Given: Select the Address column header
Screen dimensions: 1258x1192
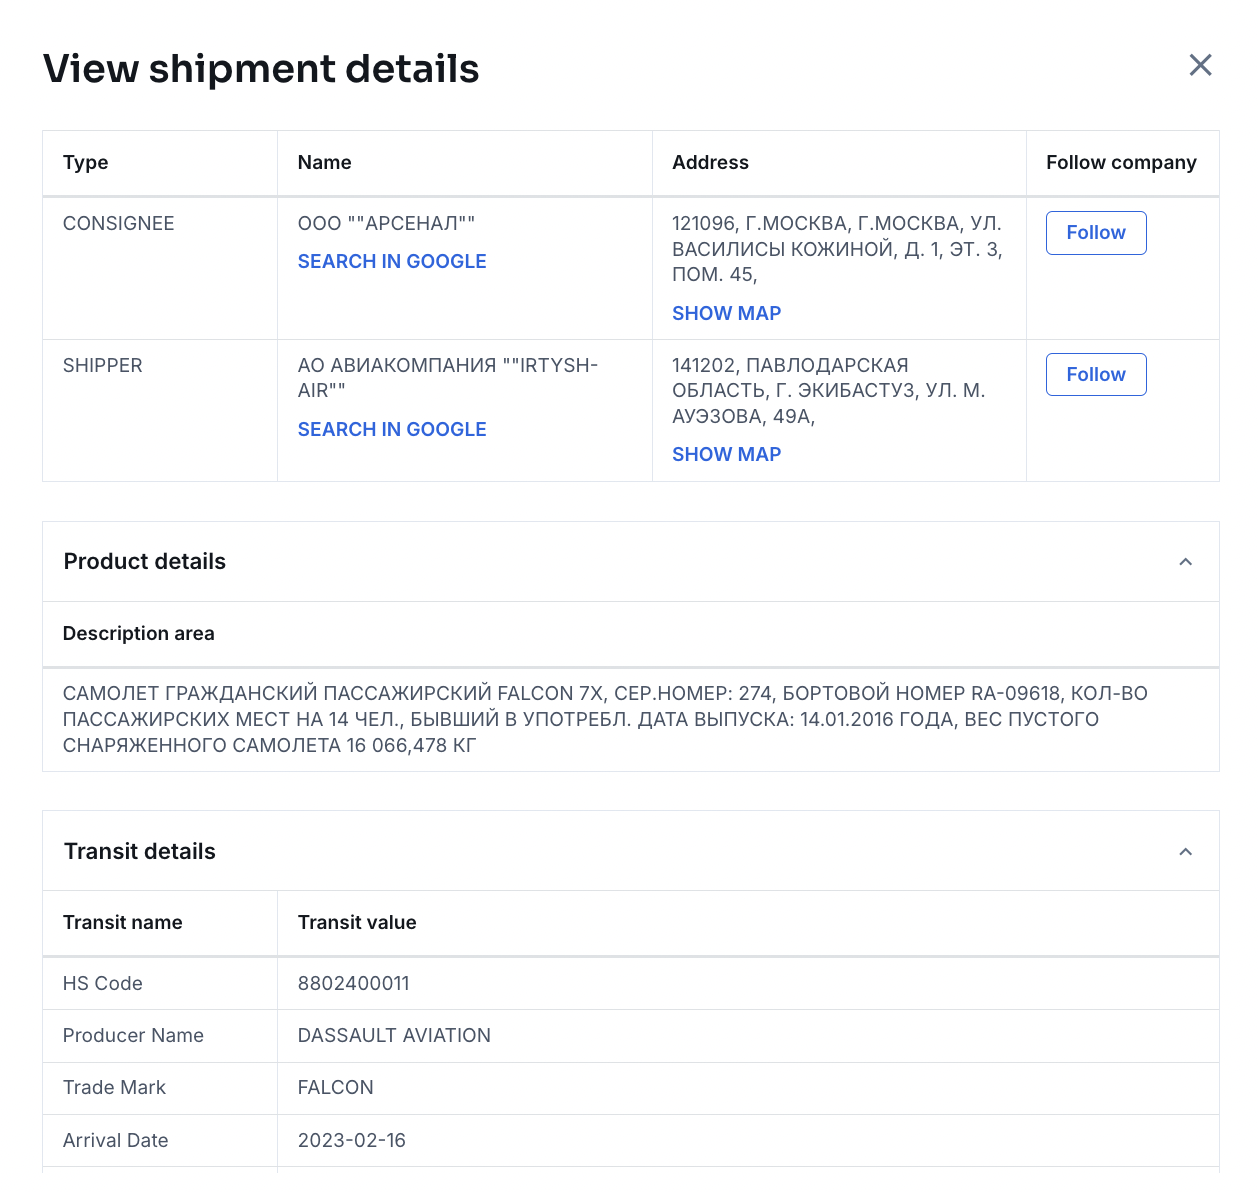Looking at the screenshot, I should pyautogui.click(x=710, y=163).
